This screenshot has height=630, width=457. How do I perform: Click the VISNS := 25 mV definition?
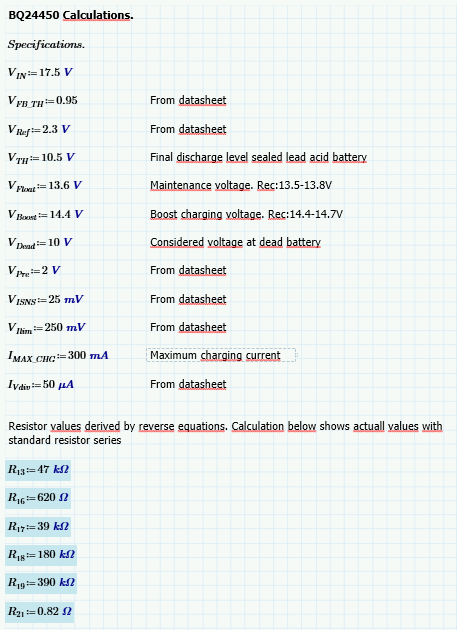45,300
